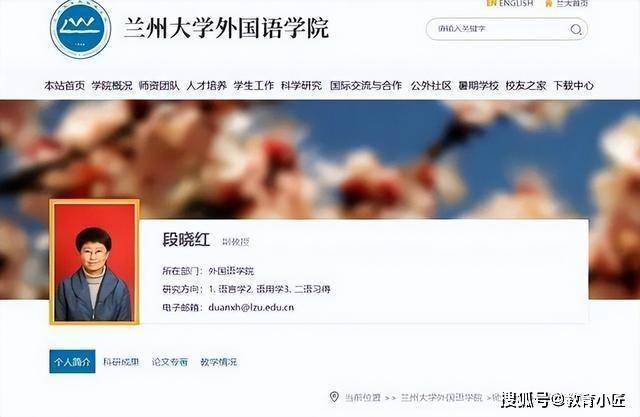Switch to the 科研成果 tab
Viewport: 640px width, 417px height.
point(121,362)
